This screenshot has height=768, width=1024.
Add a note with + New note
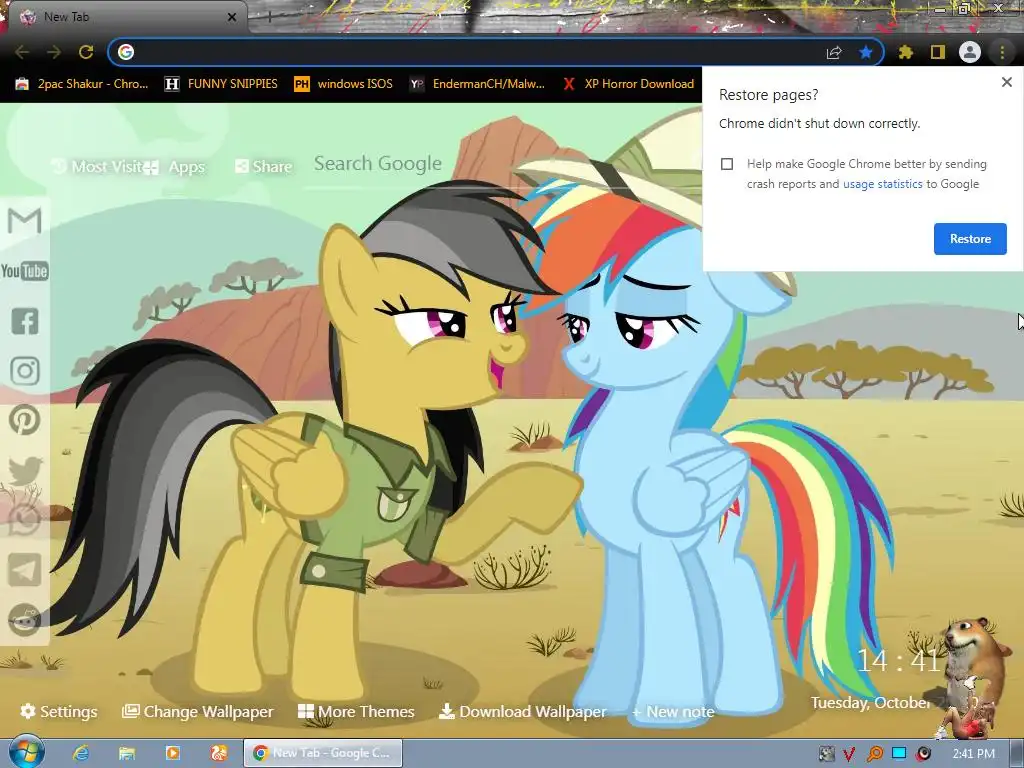click(673, 712)
